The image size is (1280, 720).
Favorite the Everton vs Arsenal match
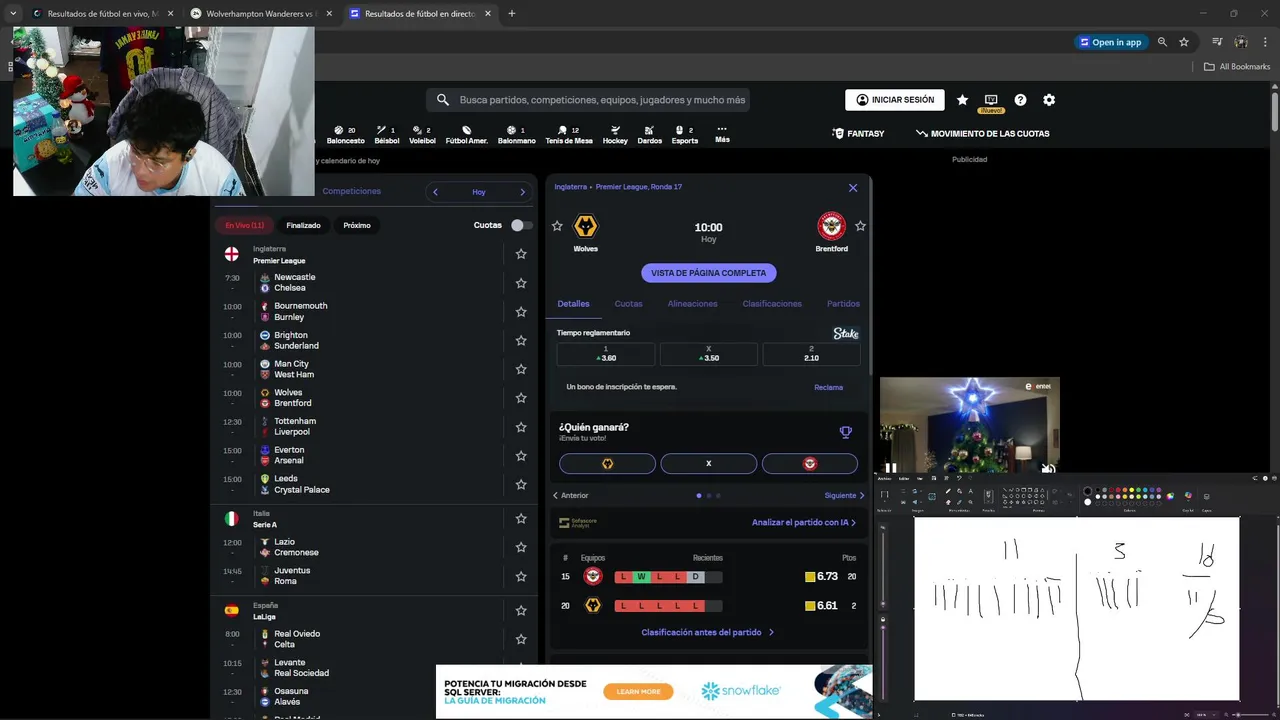tap(521, 455)
